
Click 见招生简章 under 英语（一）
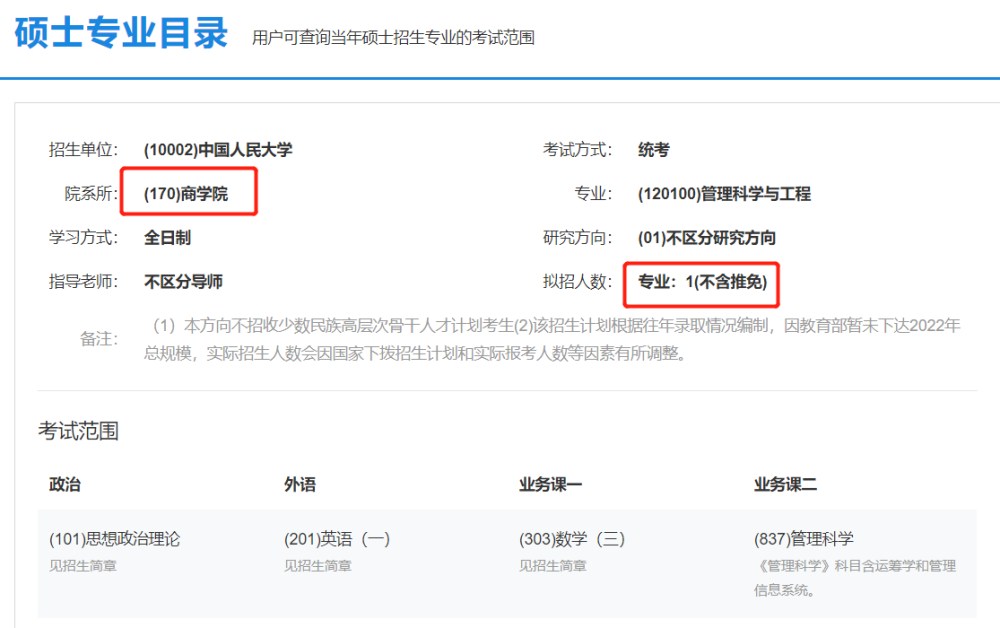tap(318, 566)
